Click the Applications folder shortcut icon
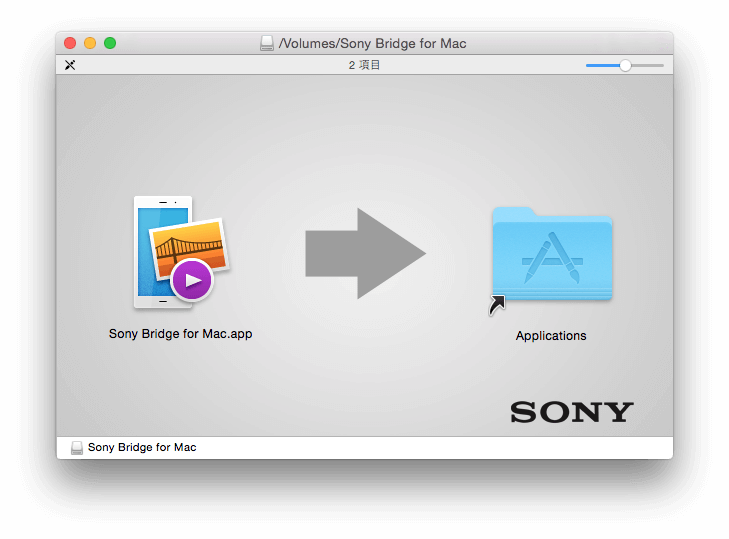The height and width of the screenshot is (539, 729). [551, 261]
